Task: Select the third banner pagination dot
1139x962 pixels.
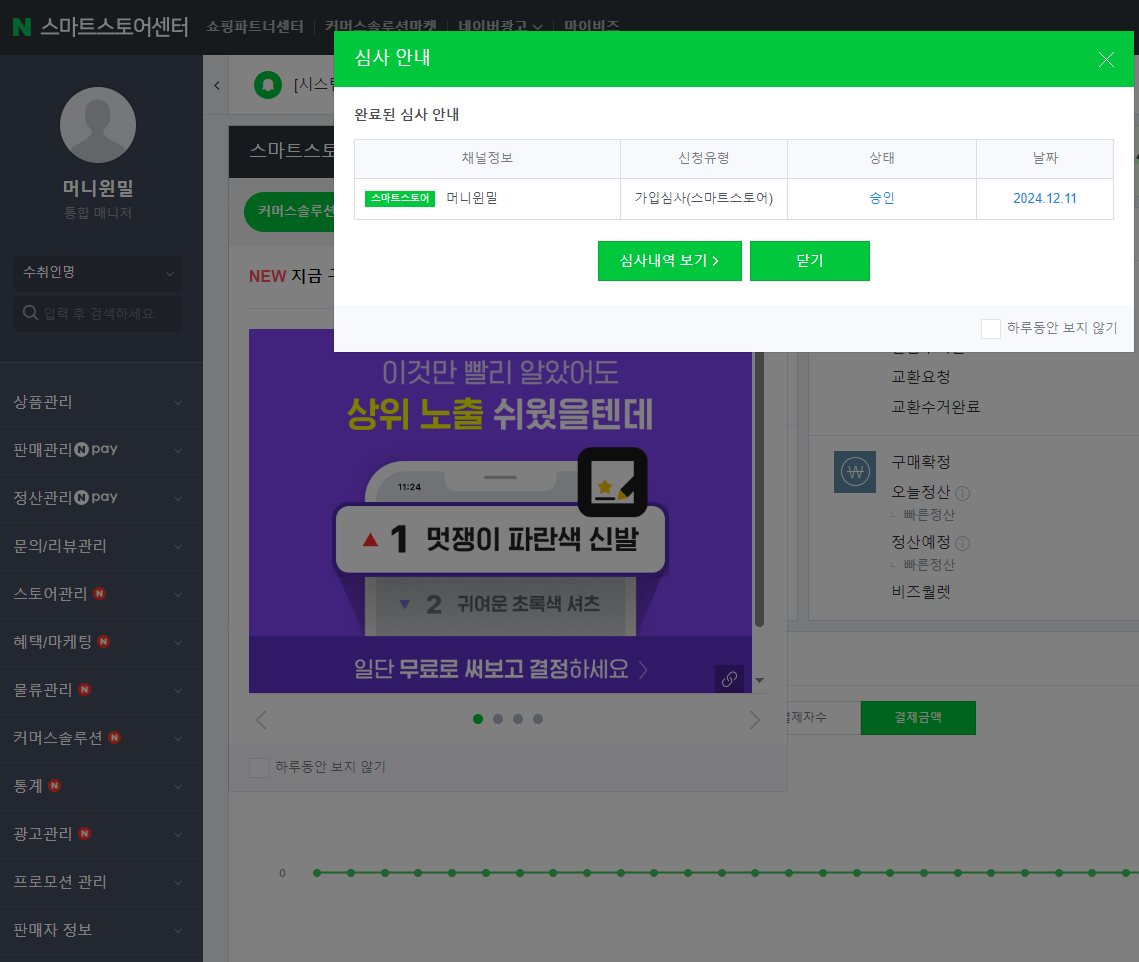Action: (517, 719)
